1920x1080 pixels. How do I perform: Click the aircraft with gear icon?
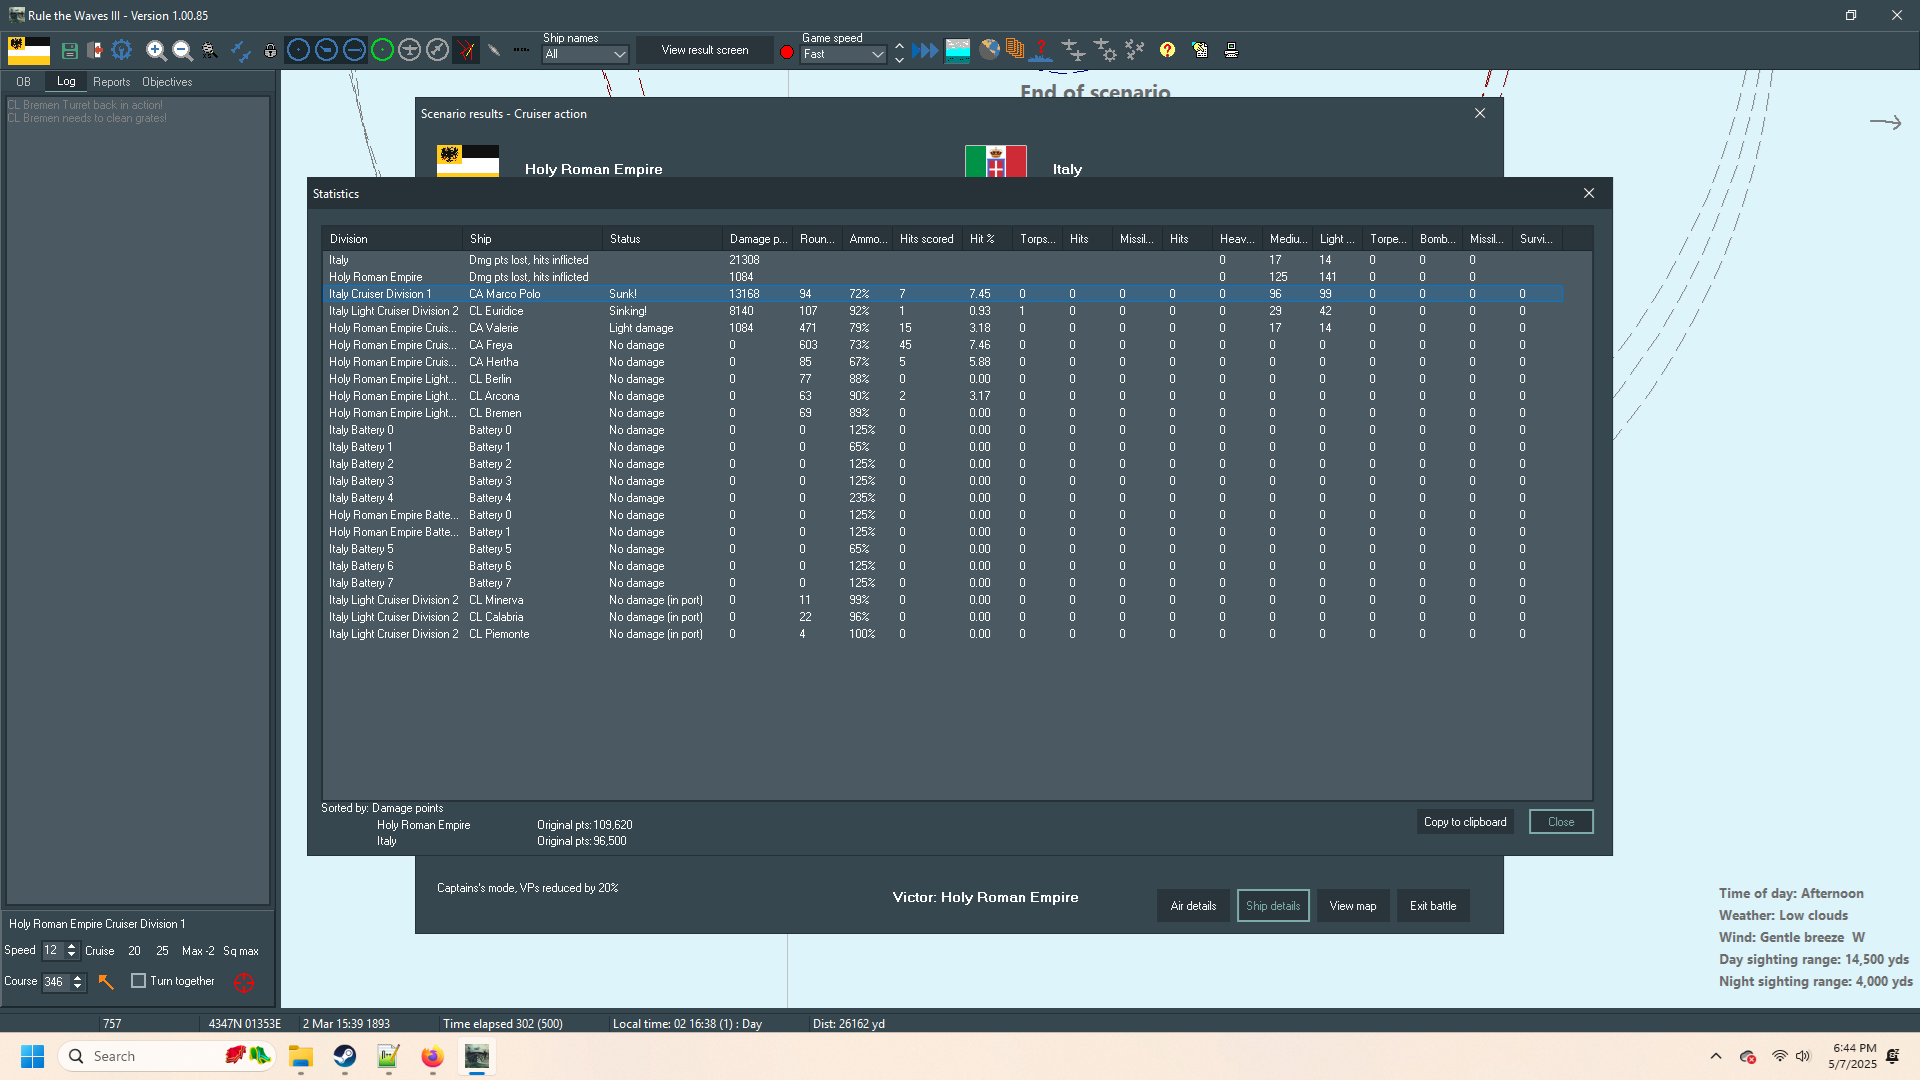click(x=1105, y=50)
